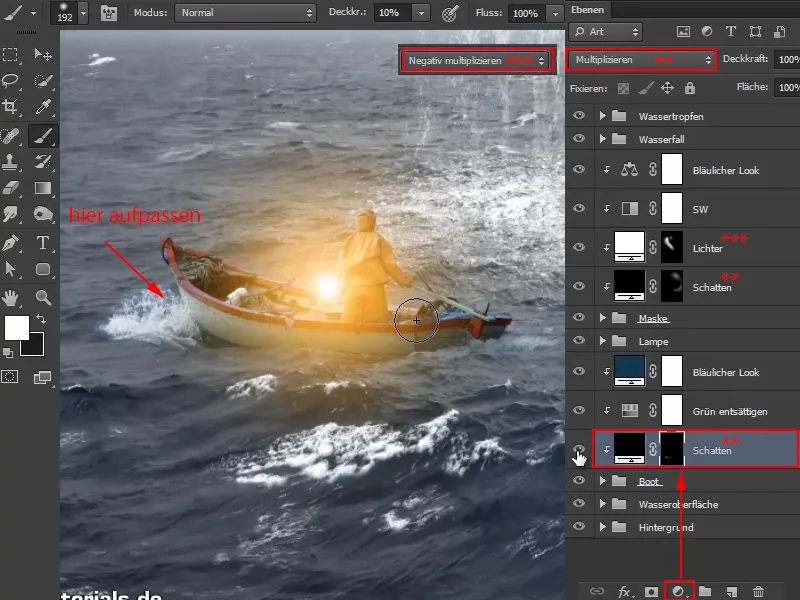Select the Spot Healing Brush tool

(x=10, y=136)
